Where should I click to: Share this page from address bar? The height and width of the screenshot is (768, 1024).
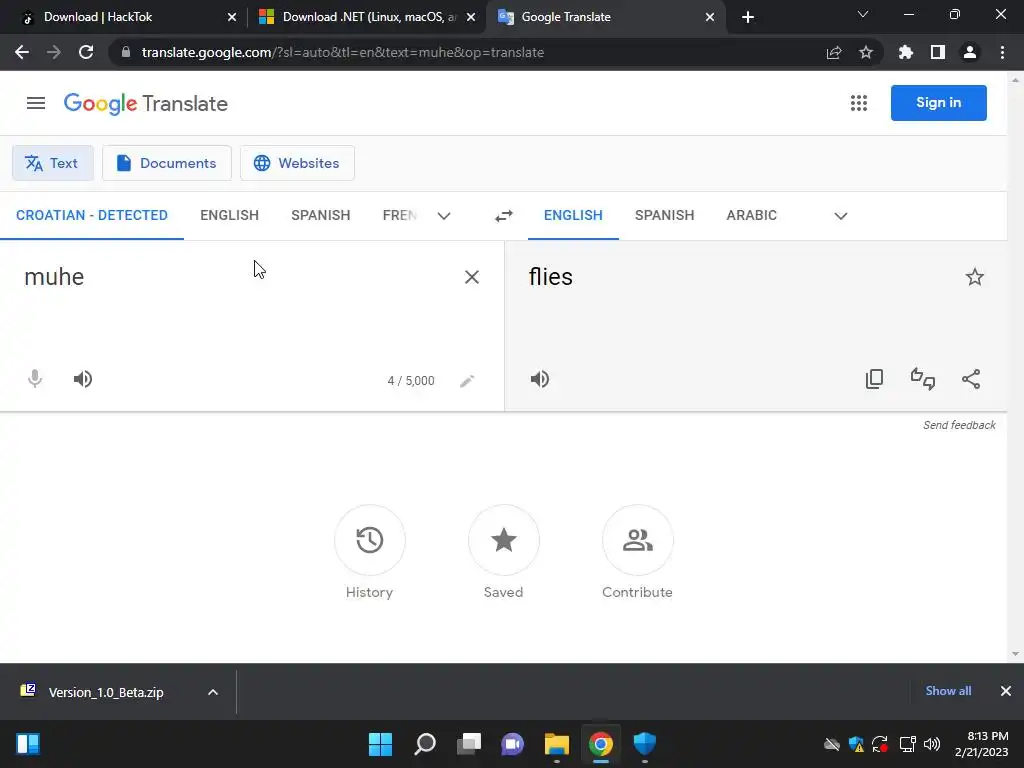pyautogui.click(x=834, y=52)
